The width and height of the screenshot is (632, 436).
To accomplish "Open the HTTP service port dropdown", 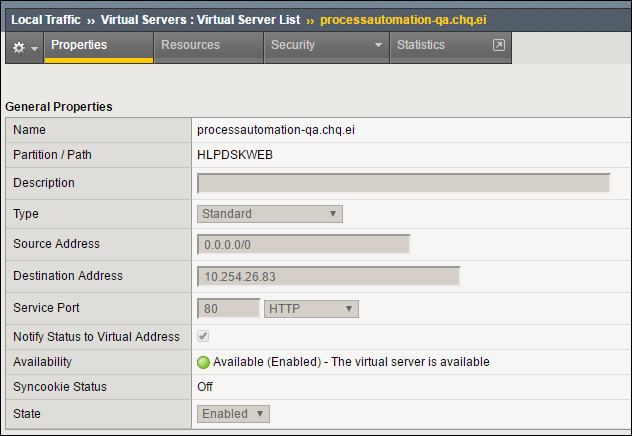I will (311, 309).
